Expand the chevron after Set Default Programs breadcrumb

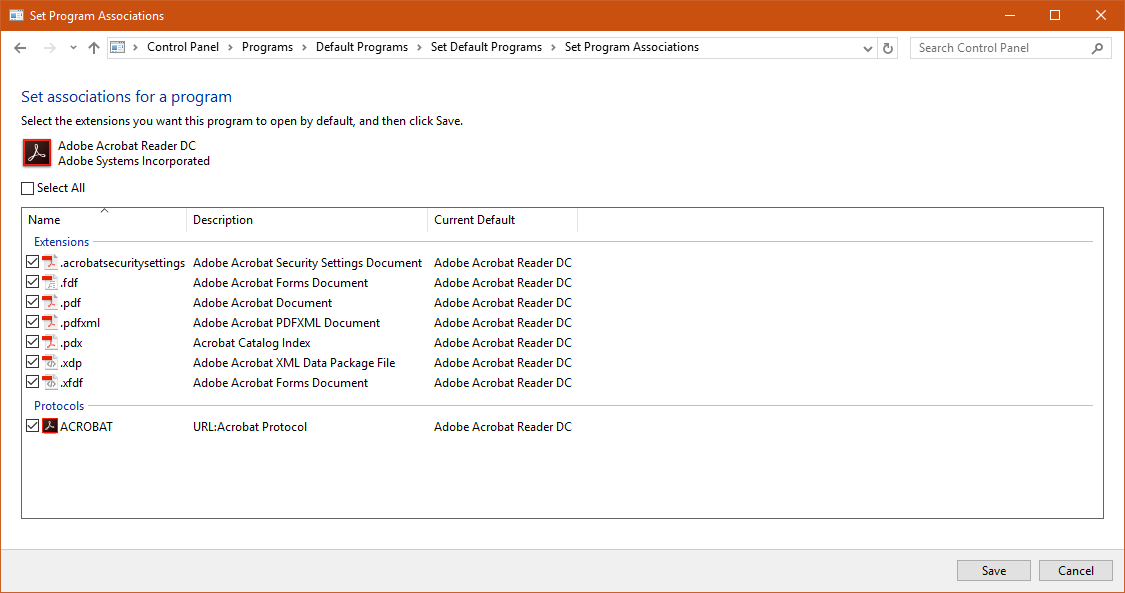(x=553, y=47)
